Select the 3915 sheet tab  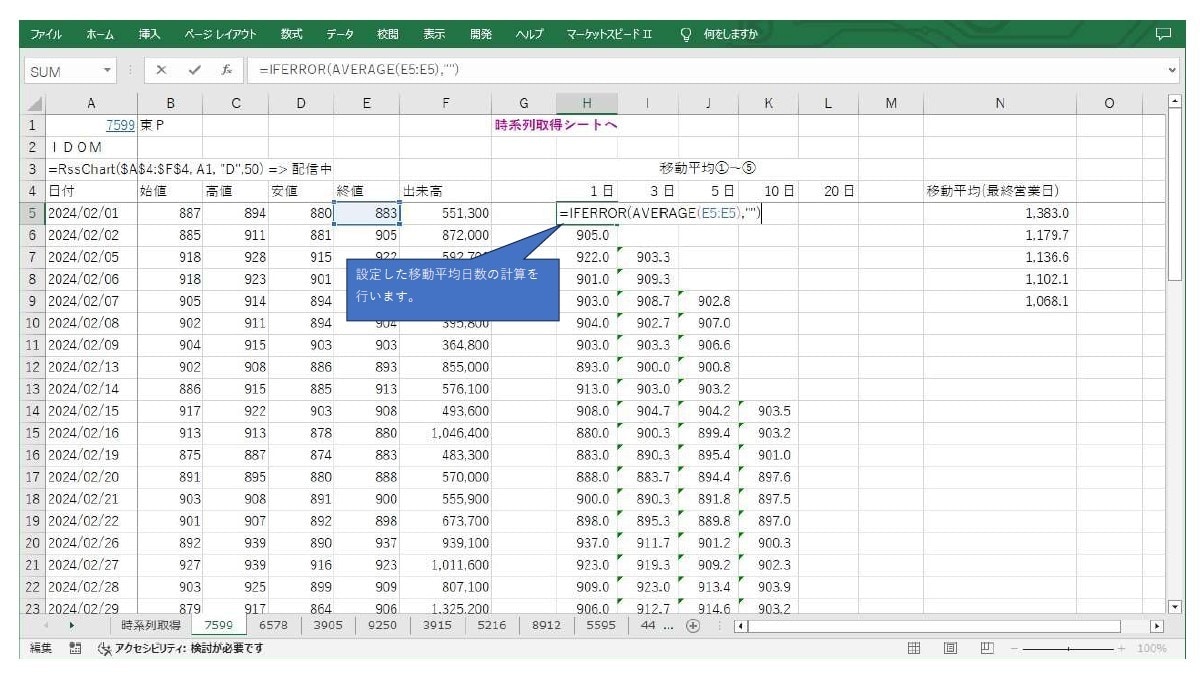pos(437,626)
